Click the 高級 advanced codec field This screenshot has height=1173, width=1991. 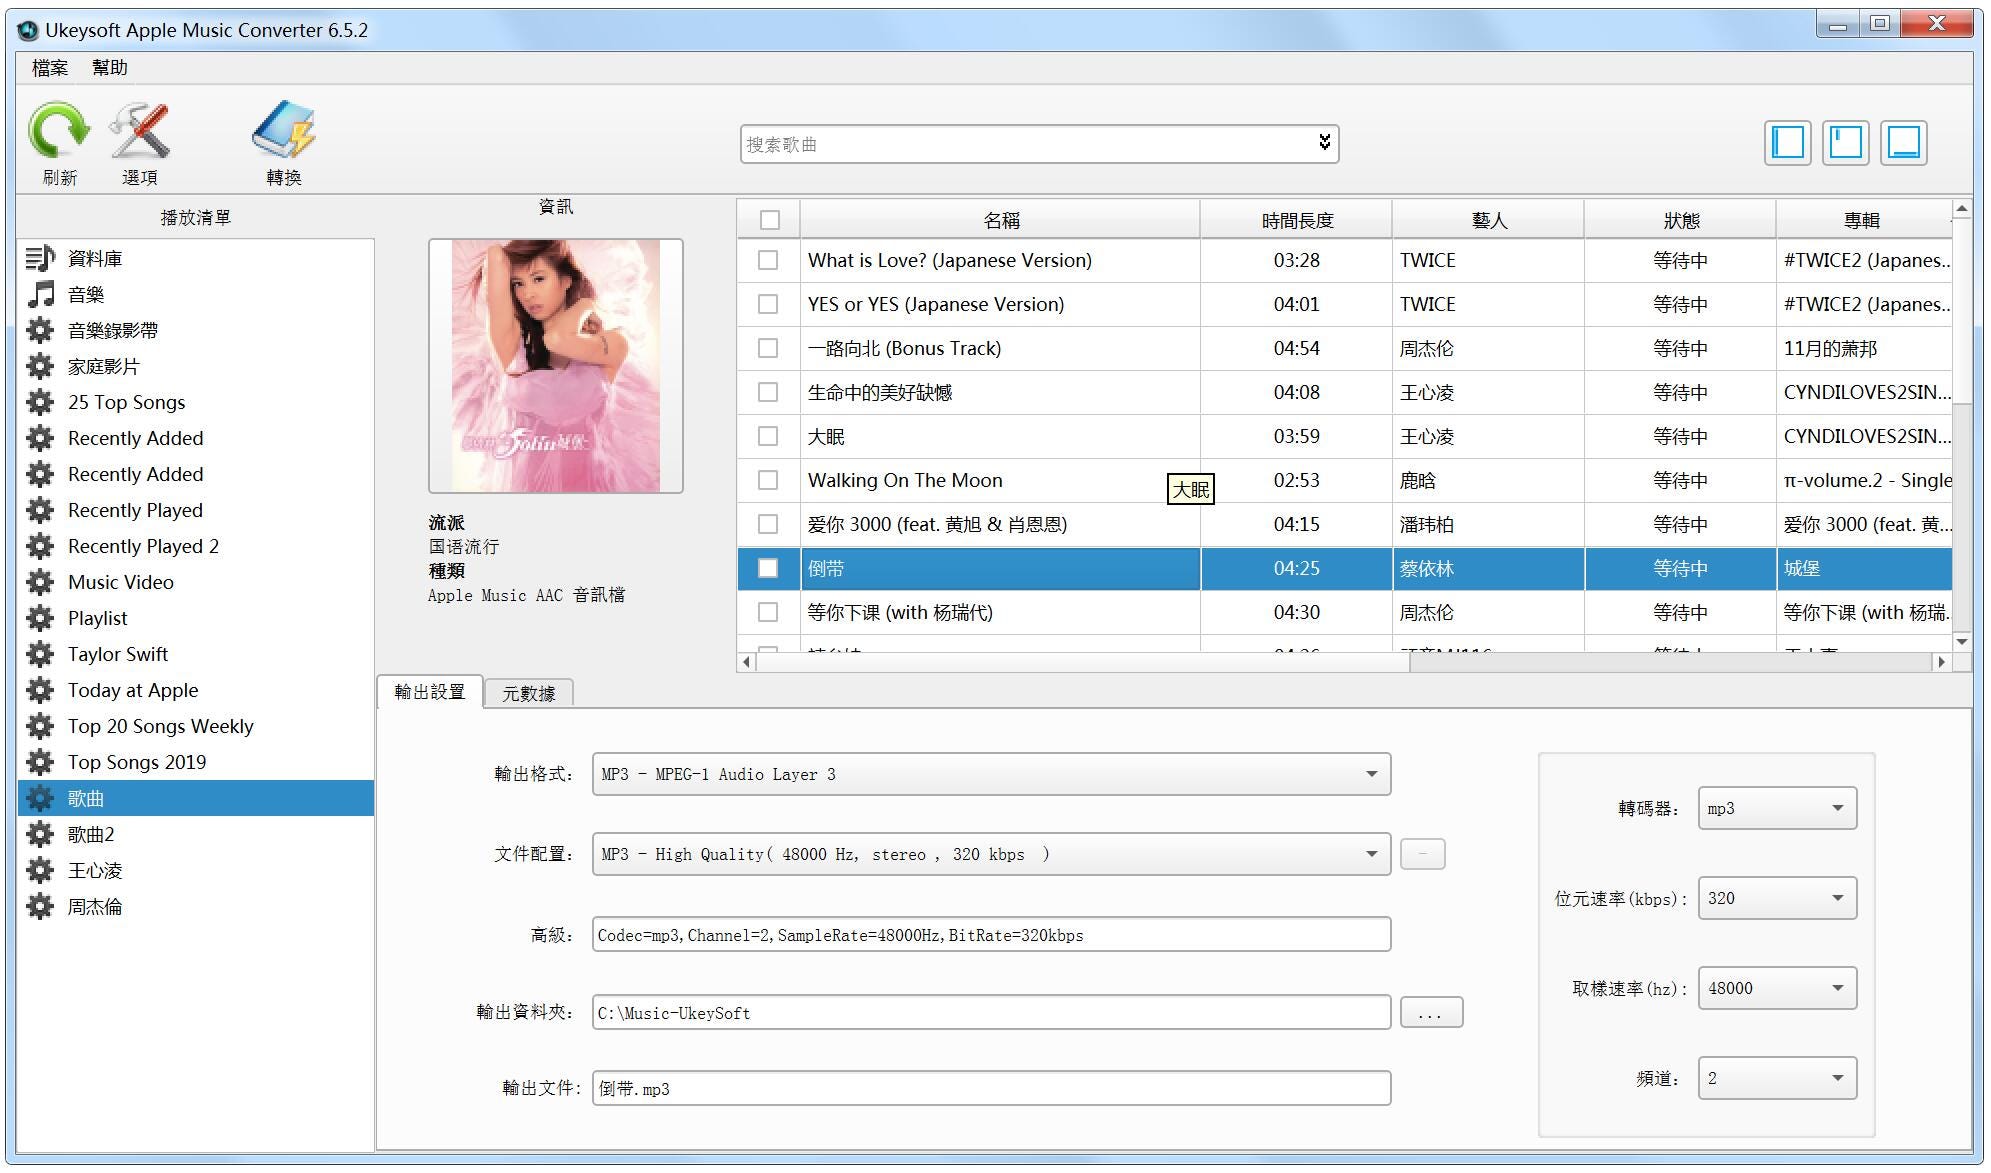991,935
